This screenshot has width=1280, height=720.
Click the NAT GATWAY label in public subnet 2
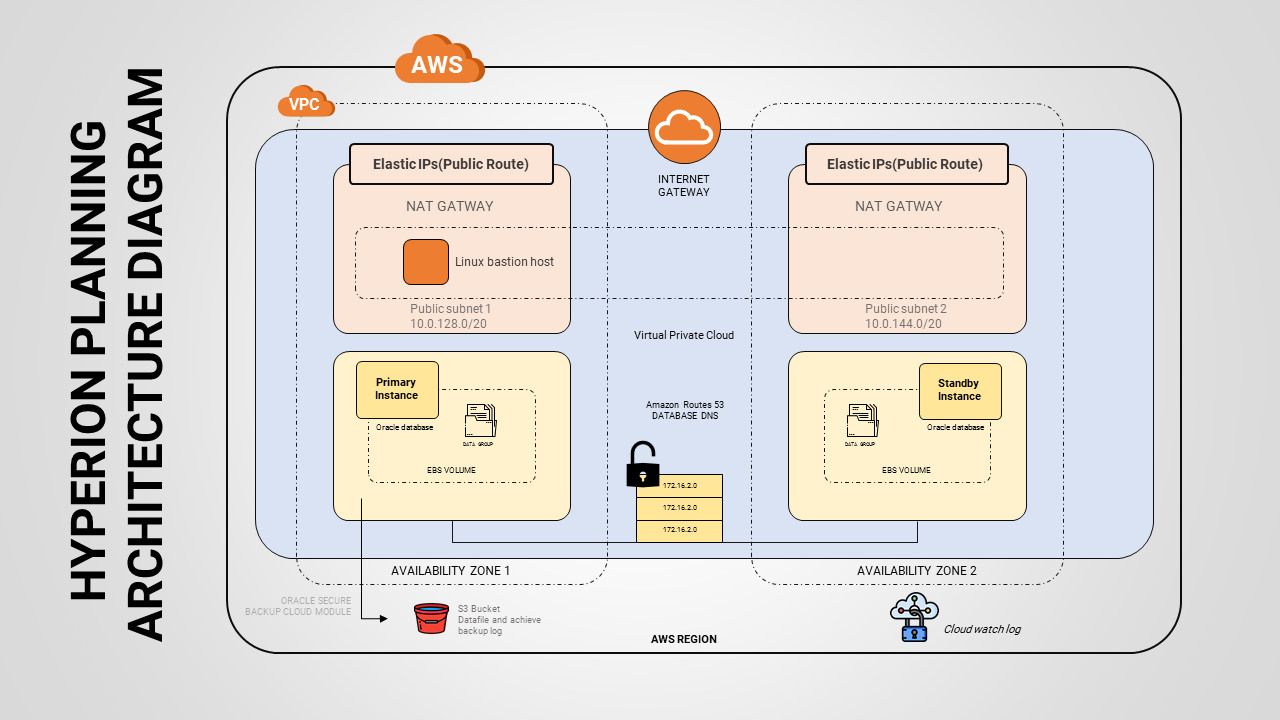point(899,207)
